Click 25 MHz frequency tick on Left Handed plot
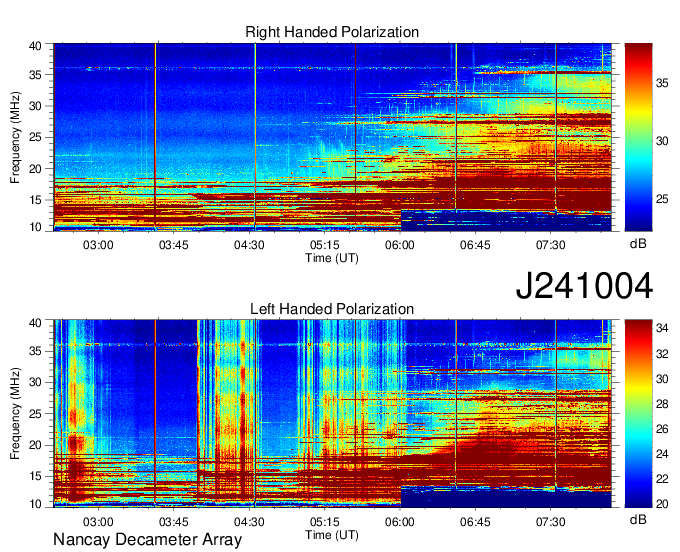This screenshot has width=680, height=552. pyautogui.click(x=36, y=414)
